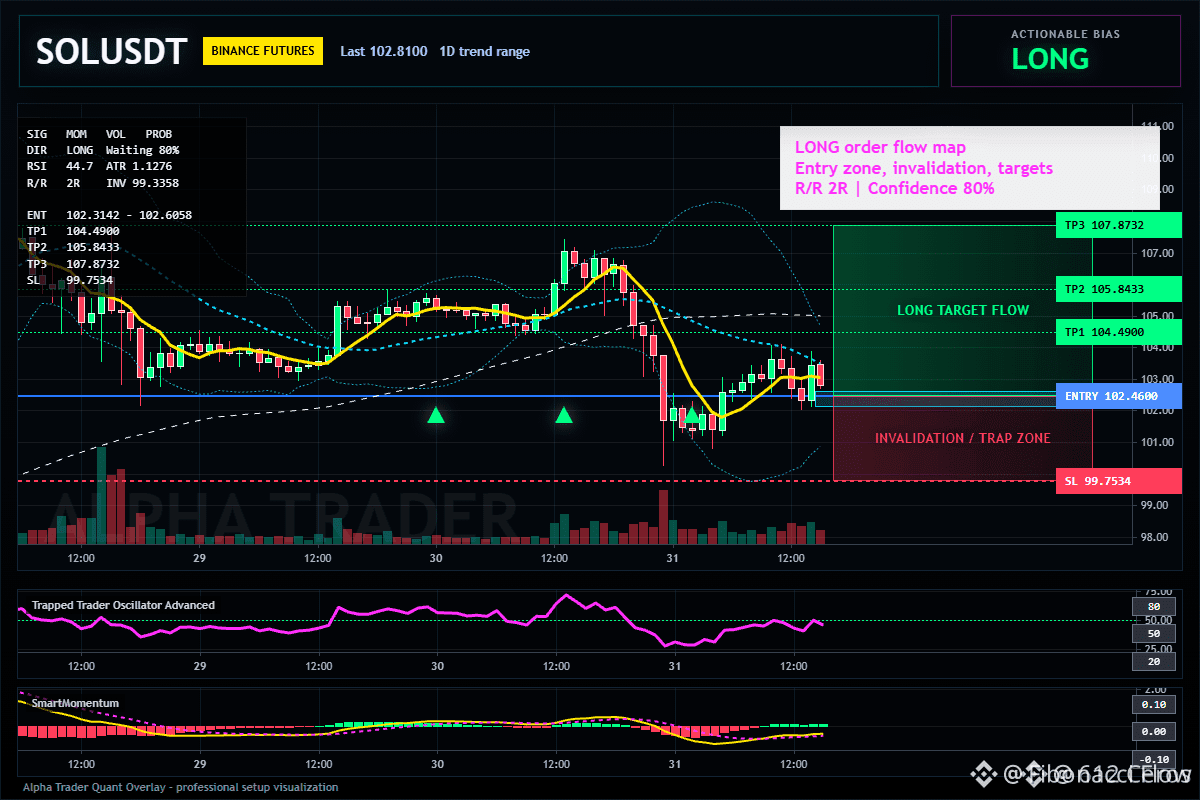Select the blue ENTRY 102.4600 tag
Image resolution: width=1200 pixels, height=800 pixels.
(x=1118, y=396)
